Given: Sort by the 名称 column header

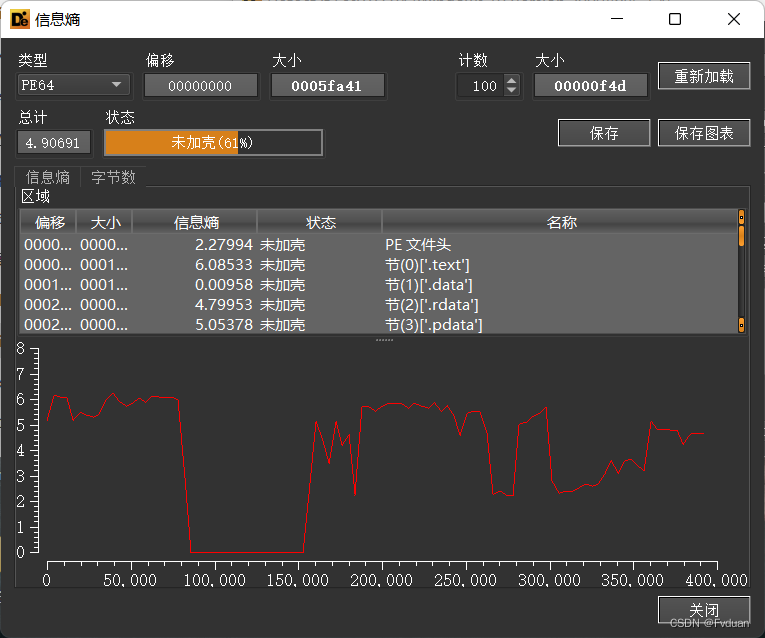Looking at the screenshot, I should pos(560,222).
